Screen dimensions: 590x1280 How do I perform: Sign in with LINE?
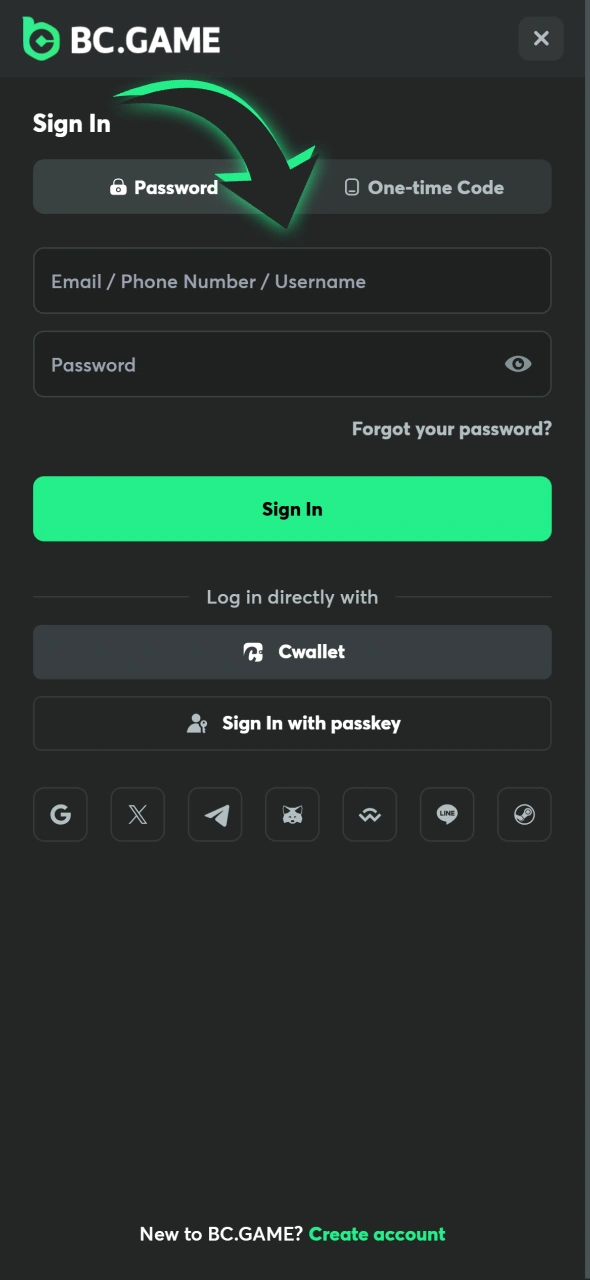(x=446, y=814)
